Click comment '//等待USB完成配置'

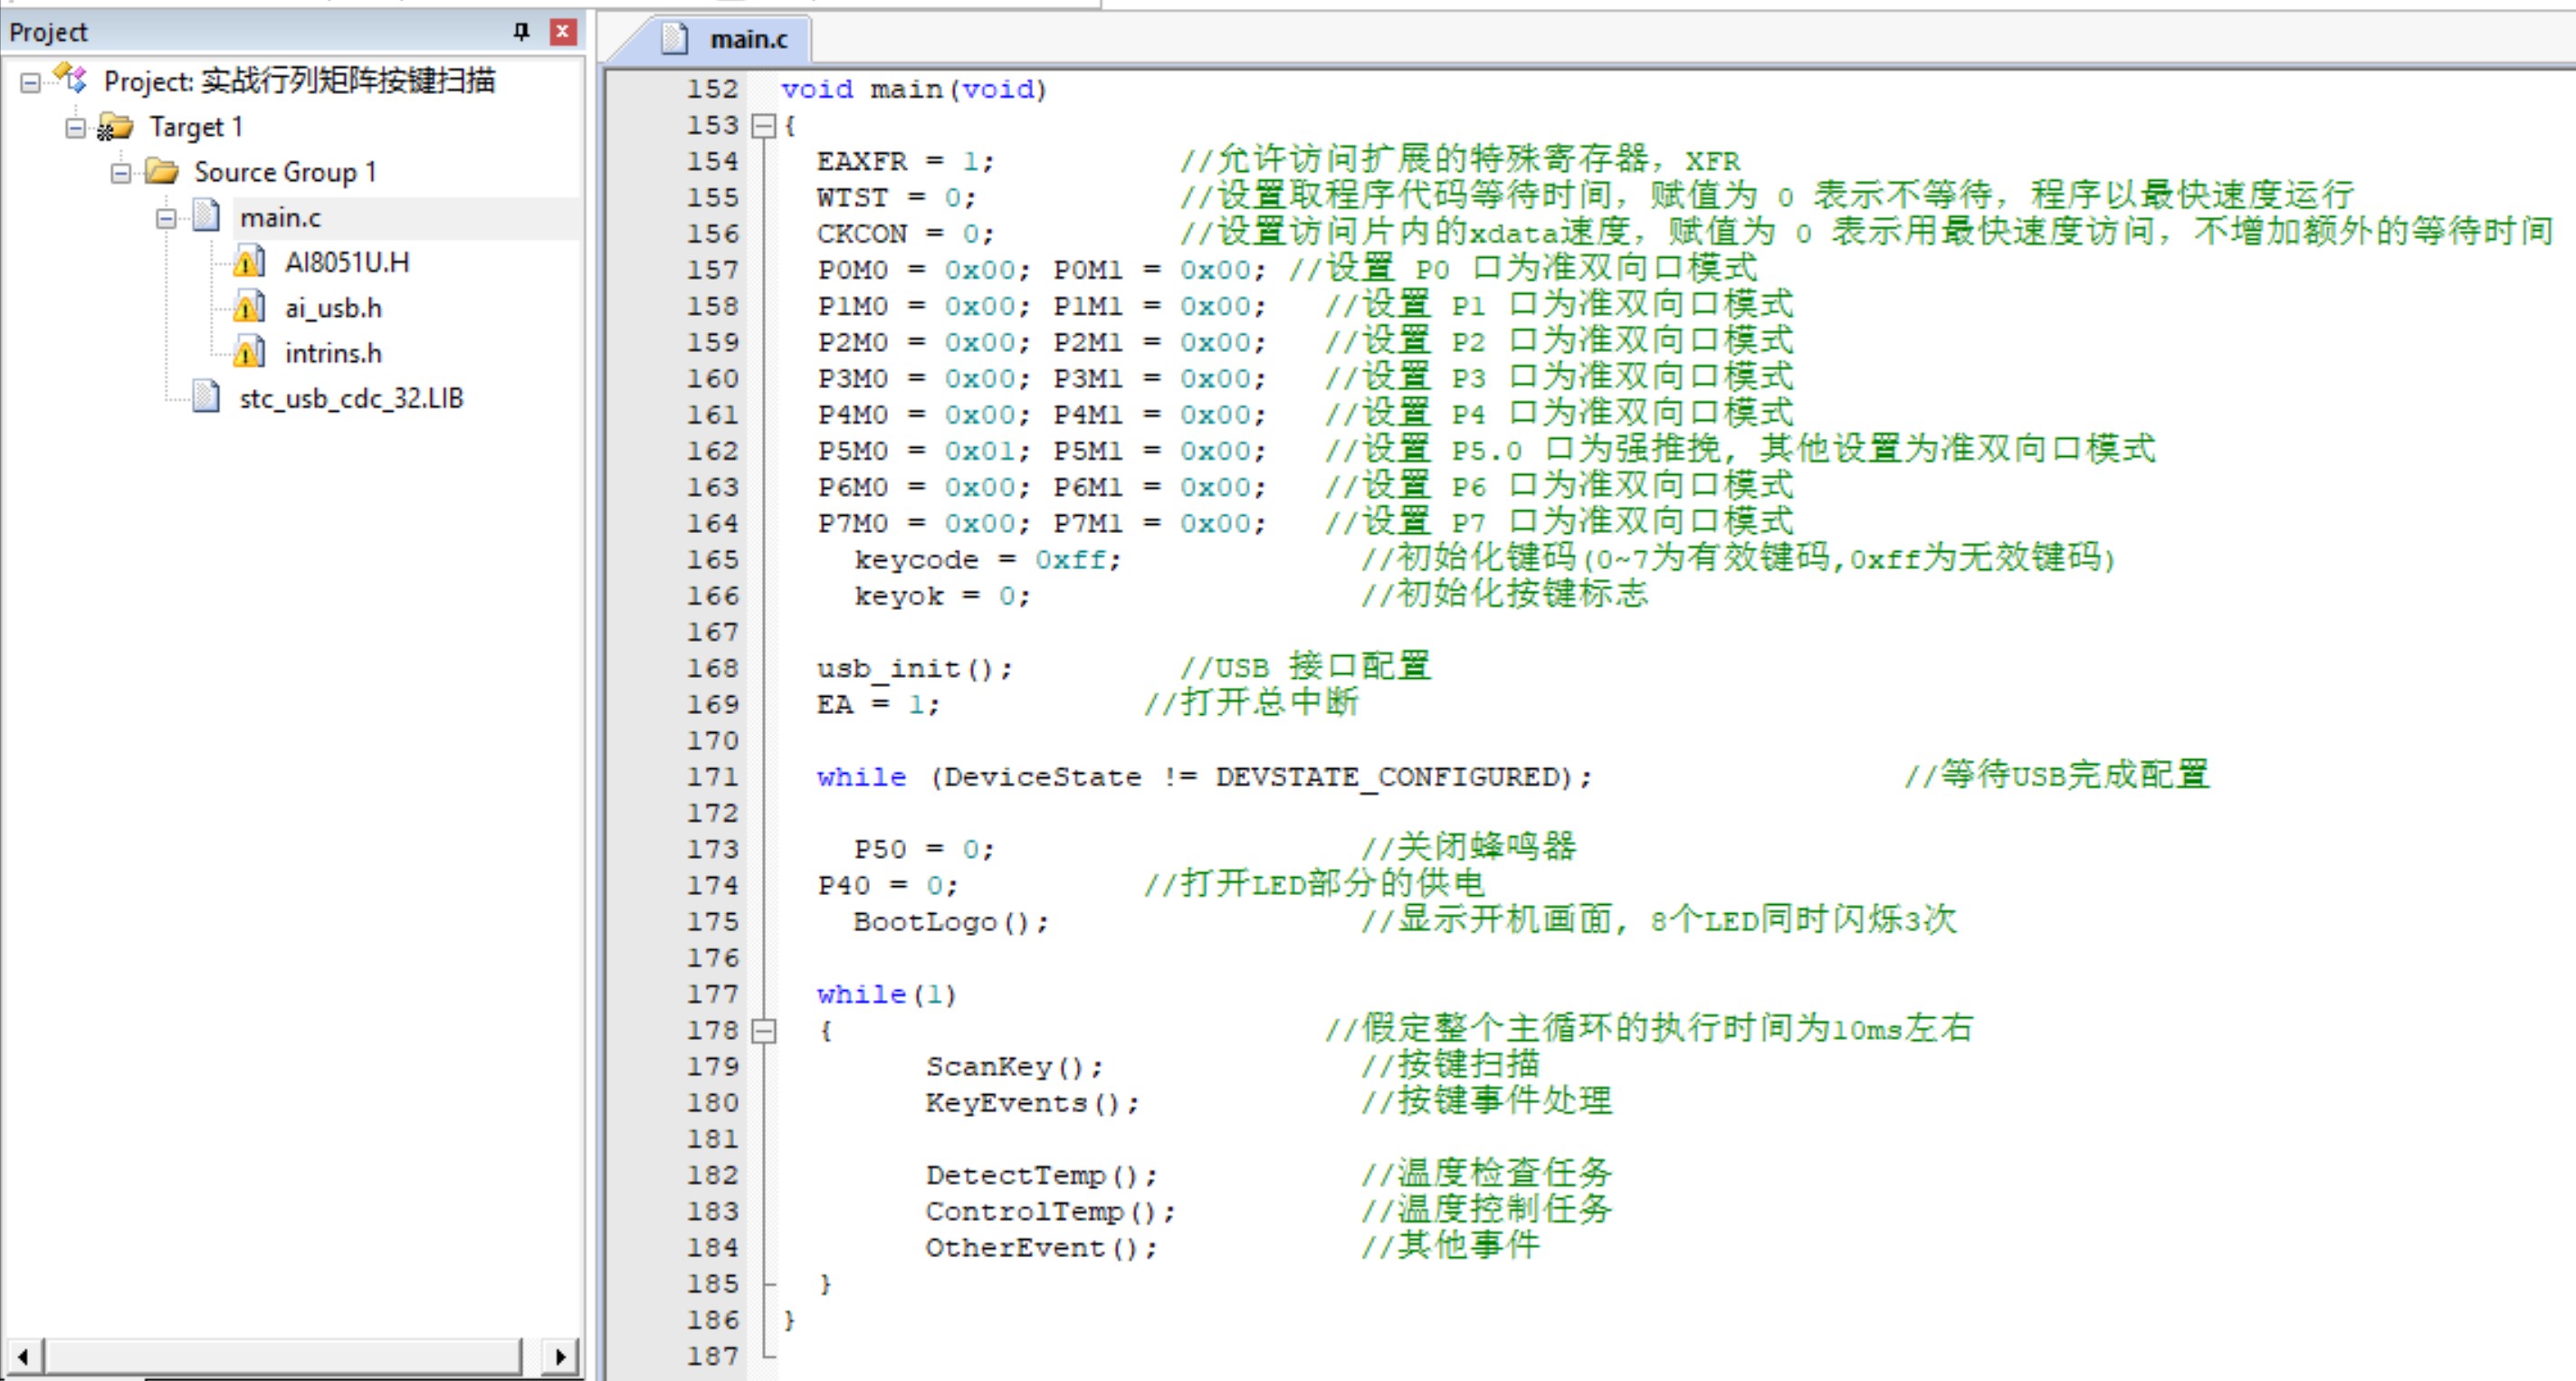pos(2056,774)
